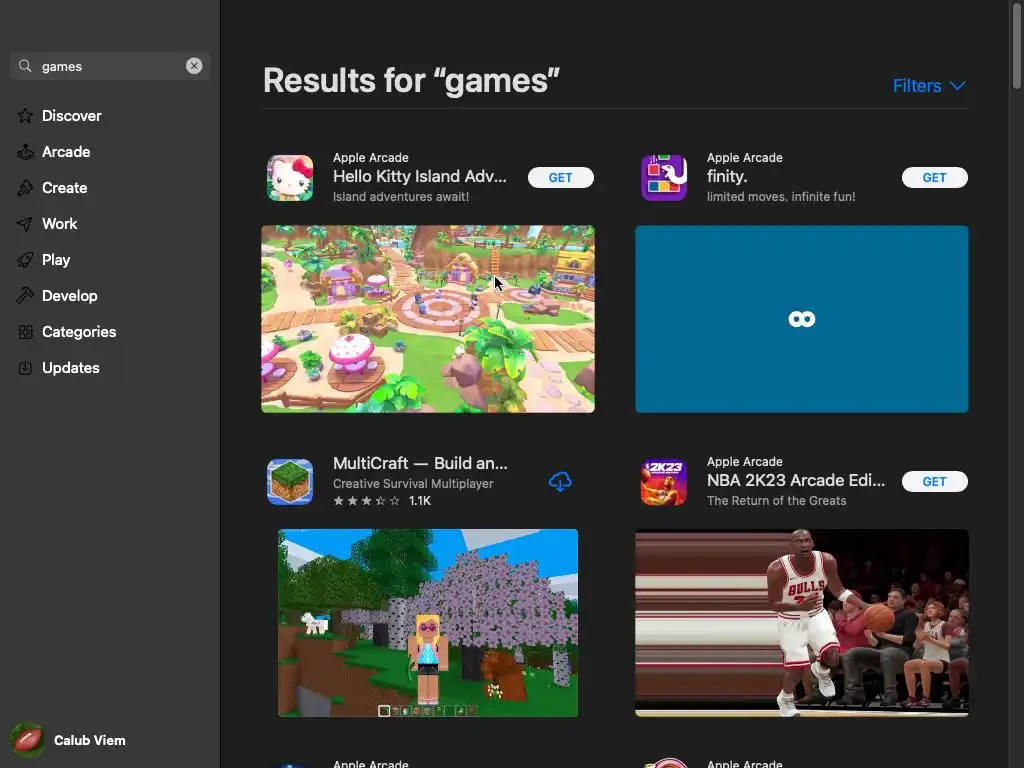Click the Calub Viem avatar picture
The height and width of the screenshot is (768, 1024).
(27, 740)
